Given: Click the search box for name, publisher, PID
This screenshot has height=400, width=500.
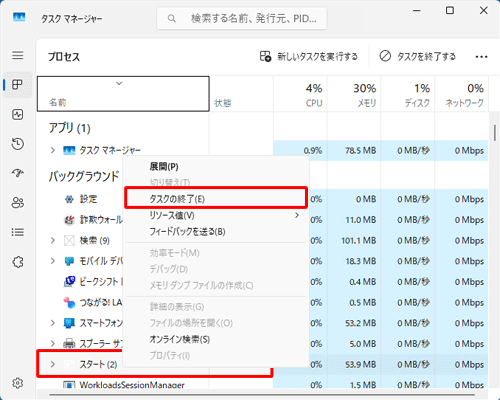Looking at the screenshot, I should 242,18.
